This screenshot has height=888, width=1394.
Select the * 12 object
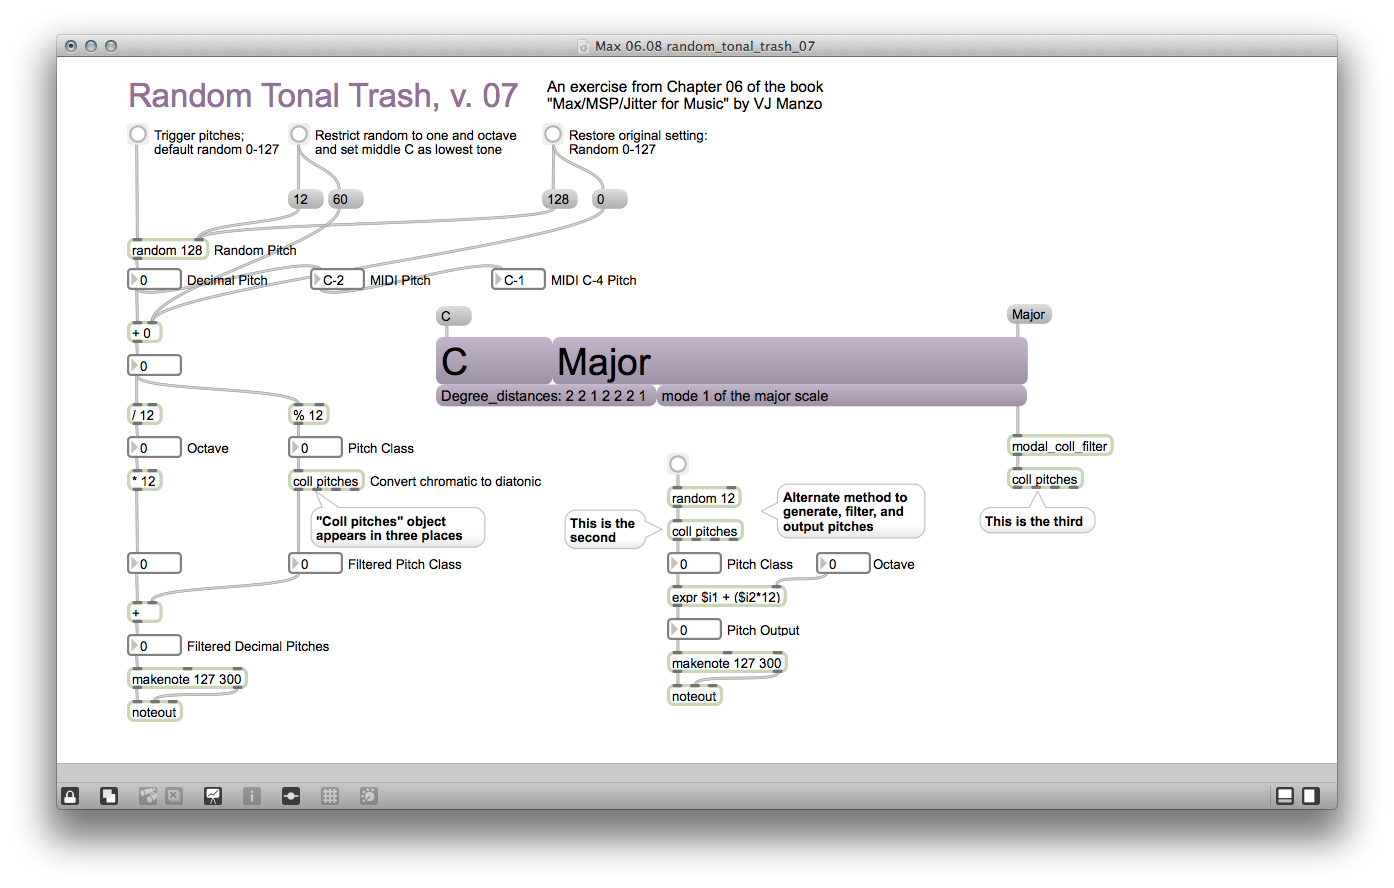(x=145, y=481)
